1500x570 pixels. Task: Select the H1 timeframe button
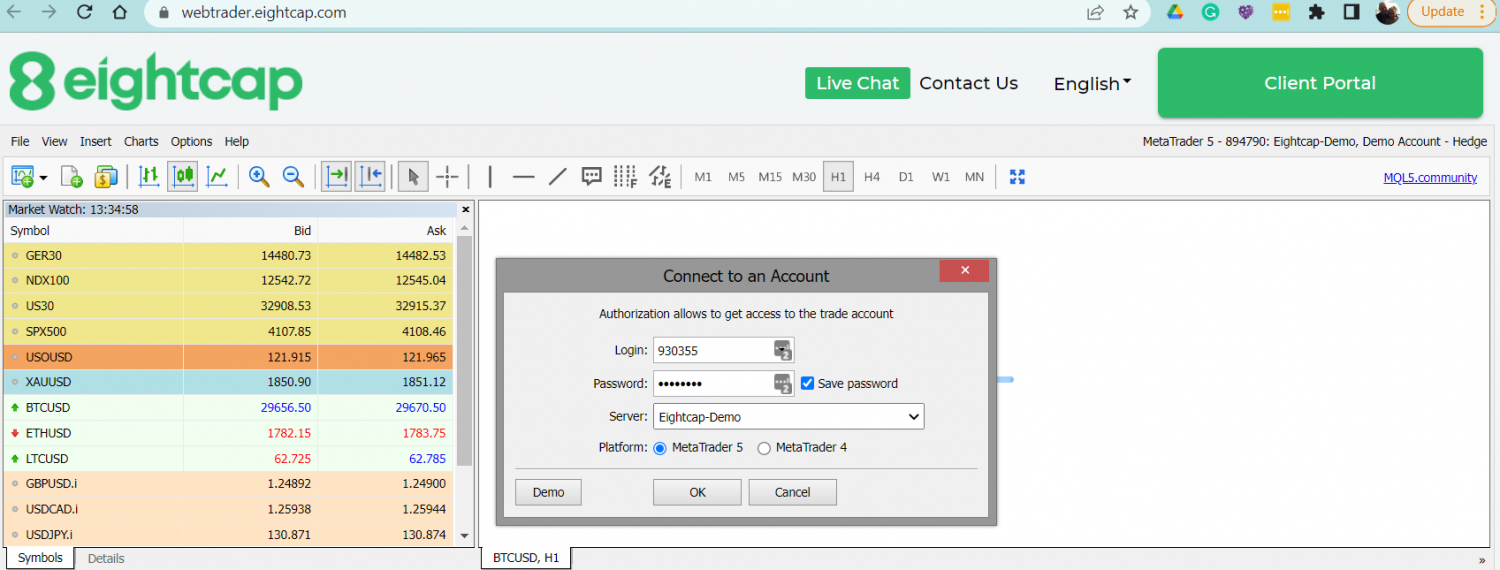tap(838, 177)
